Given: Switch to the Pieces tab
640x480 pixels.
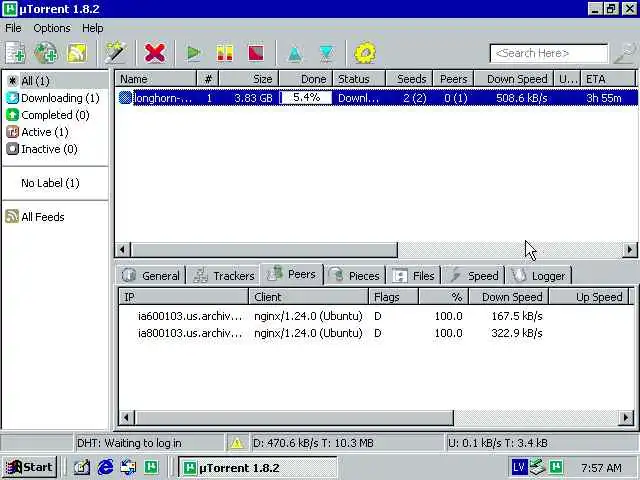Looking at the screenshot, I should pos(354,276).
